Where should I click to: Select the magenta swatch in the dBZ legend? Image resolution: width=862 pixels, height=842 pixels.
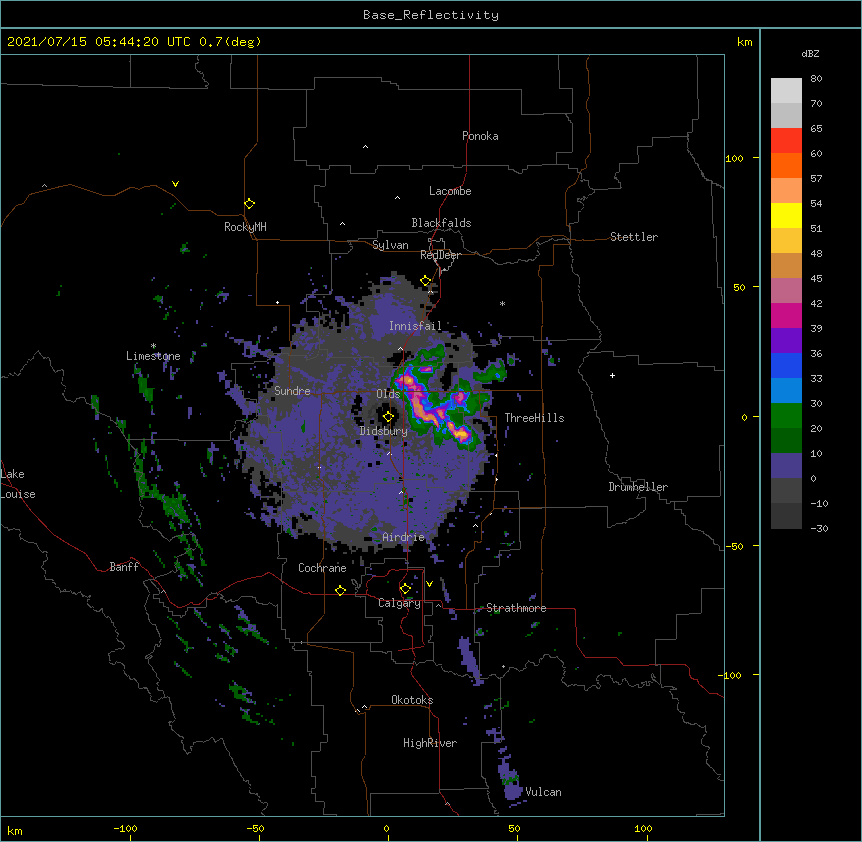pos(786,315)
